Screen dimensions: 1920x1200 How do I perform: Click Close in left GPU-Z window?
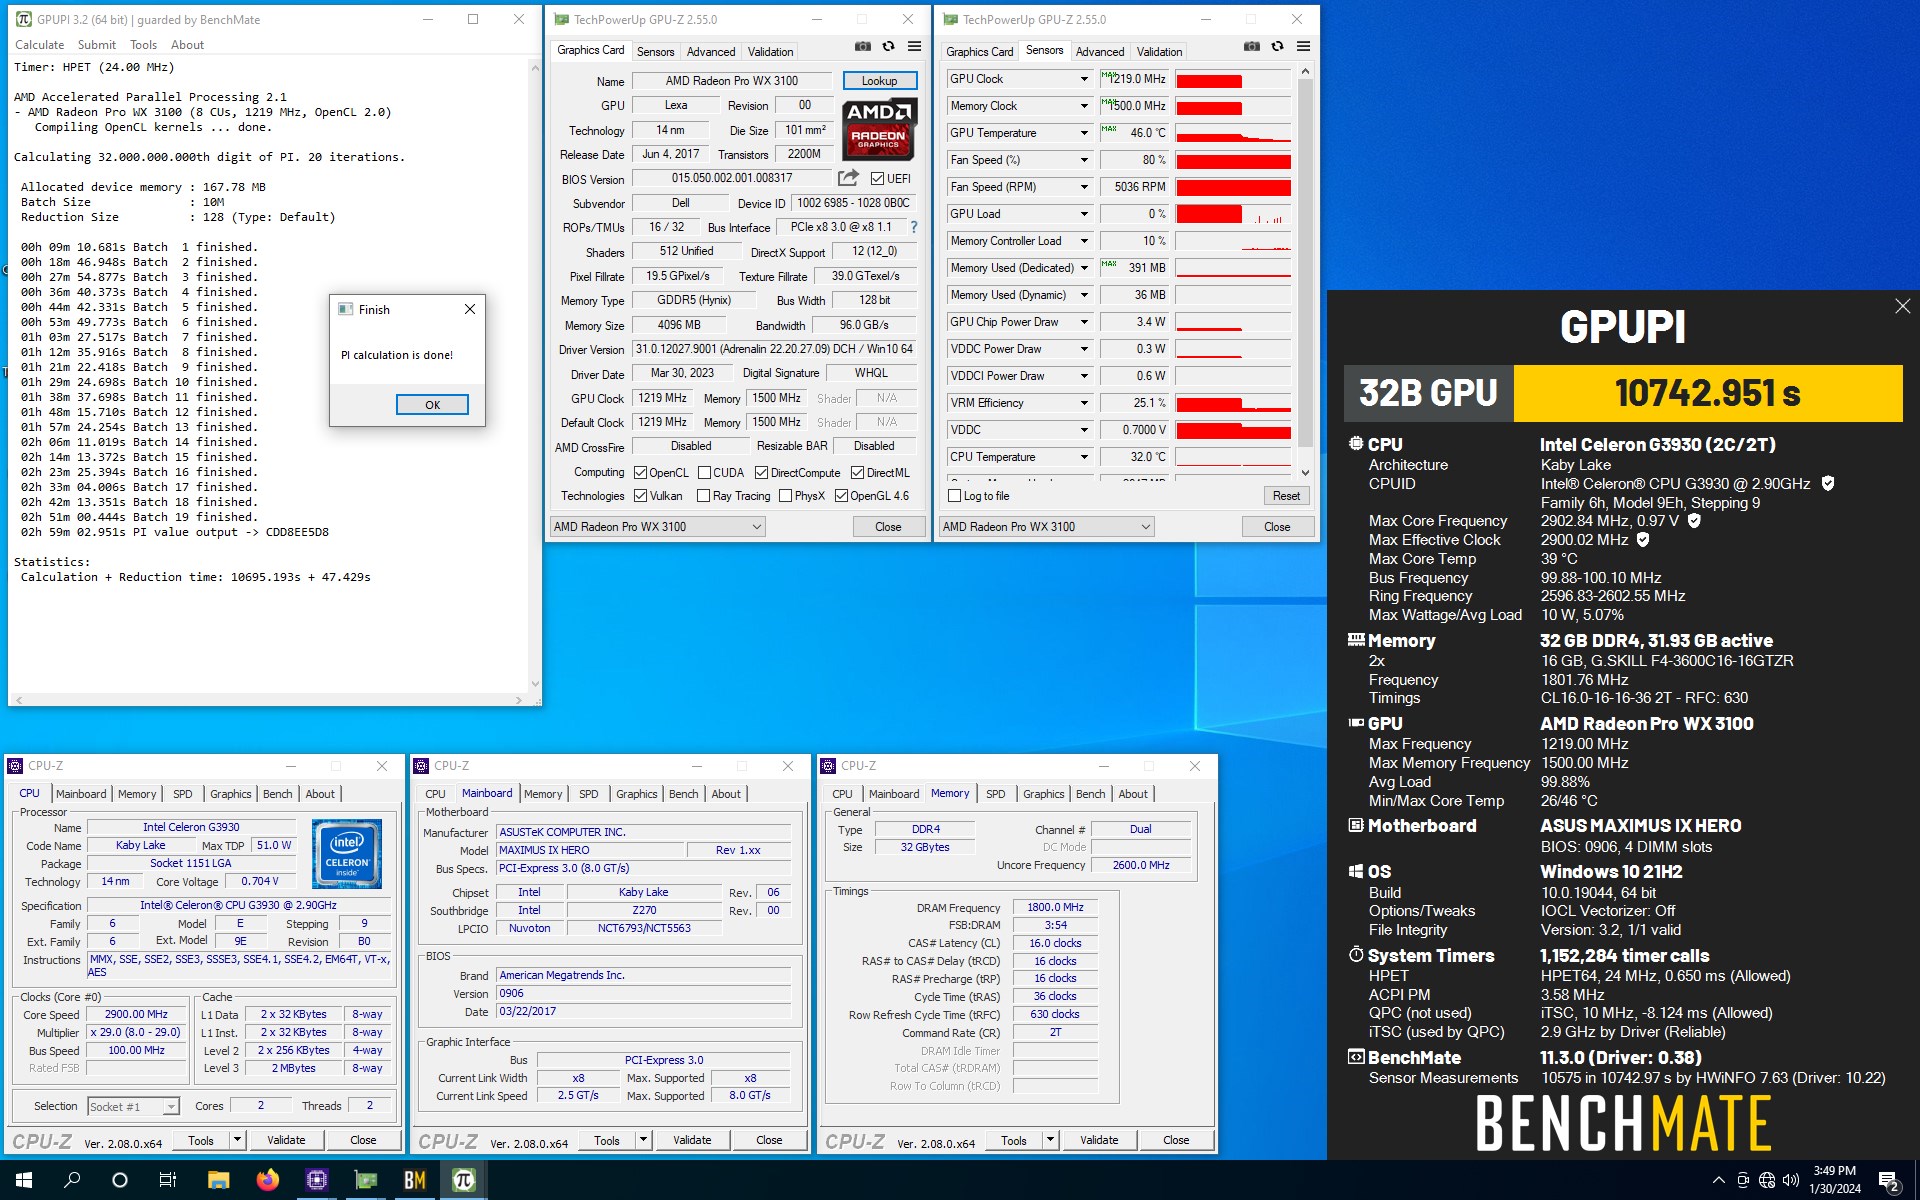[888, 527]
